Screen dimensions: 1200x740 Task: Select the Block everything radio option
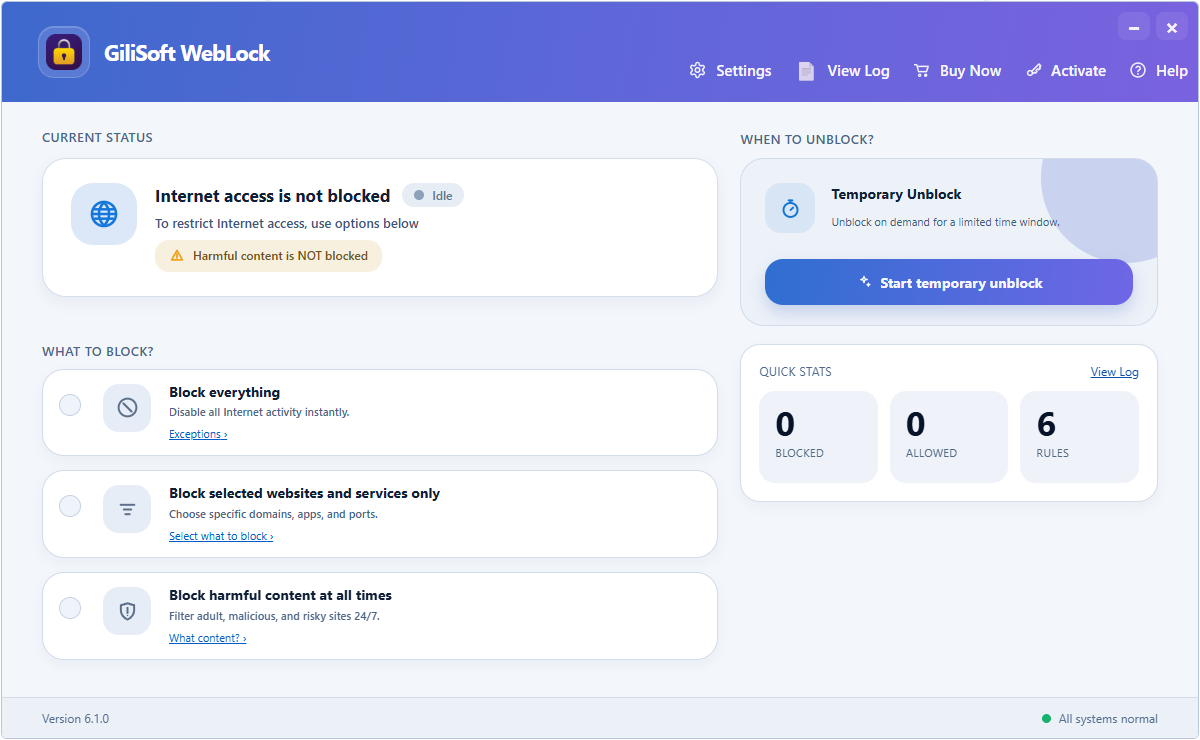(70, 405)
